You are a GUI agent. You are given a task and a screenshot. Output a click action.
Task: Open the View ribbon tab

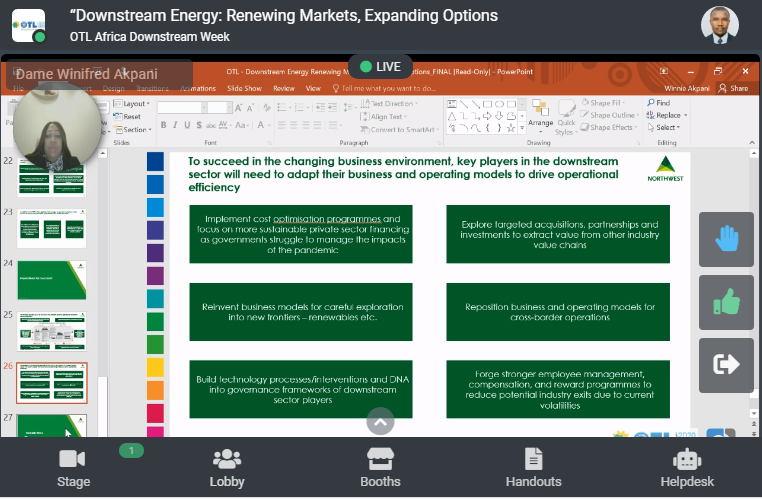click(x=313, y=88)
